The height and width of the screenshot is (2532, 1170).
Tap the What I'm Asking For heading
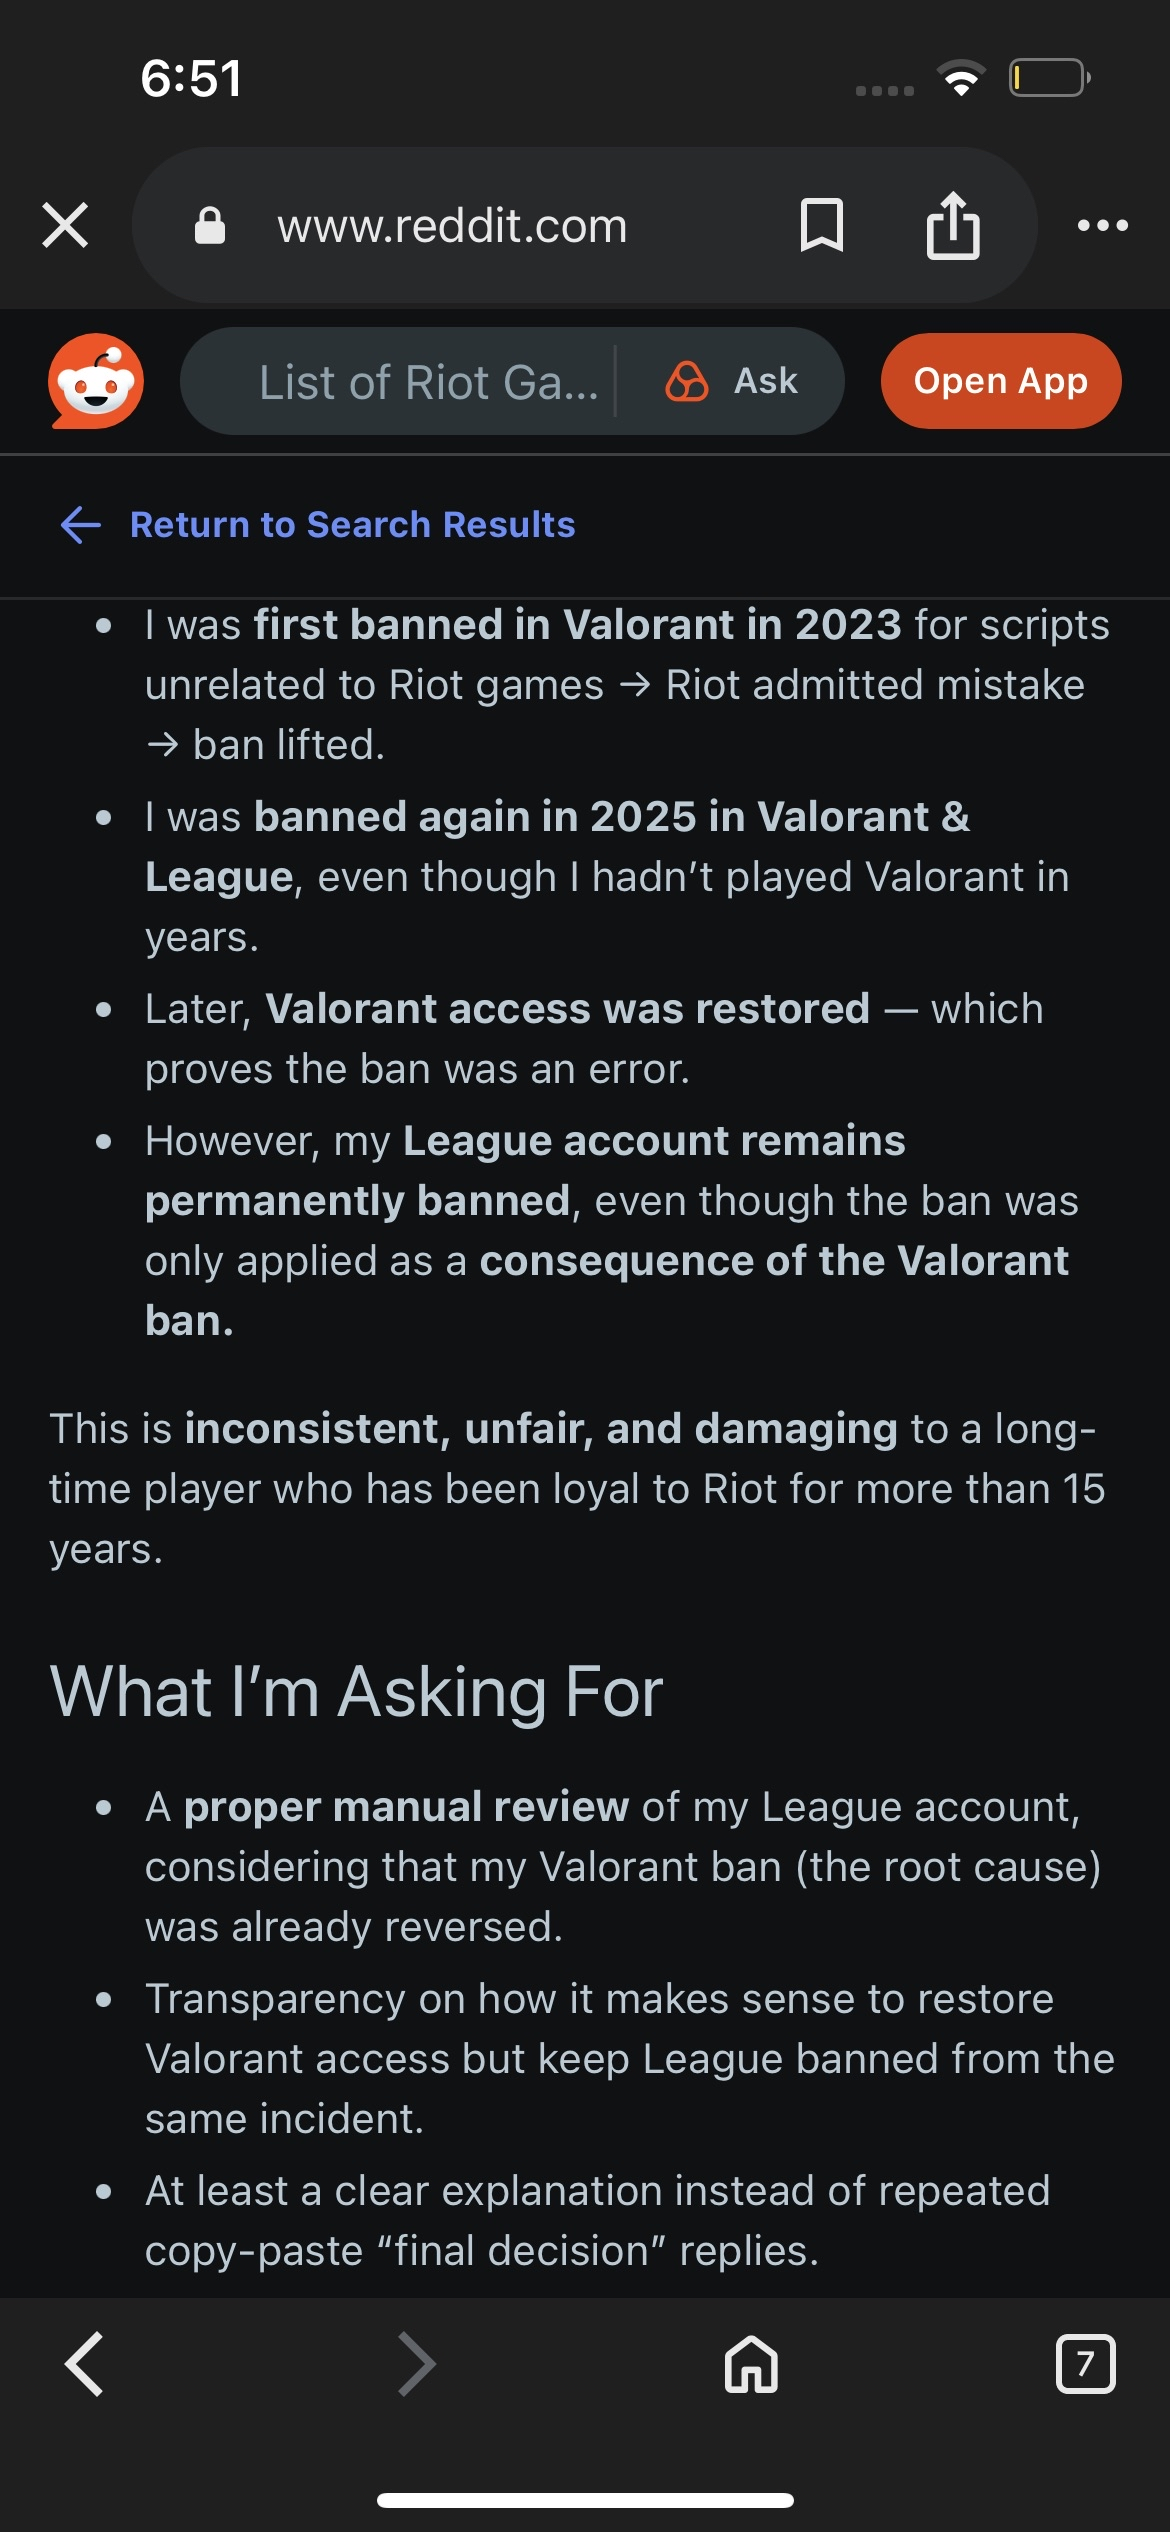point(356,1692)
